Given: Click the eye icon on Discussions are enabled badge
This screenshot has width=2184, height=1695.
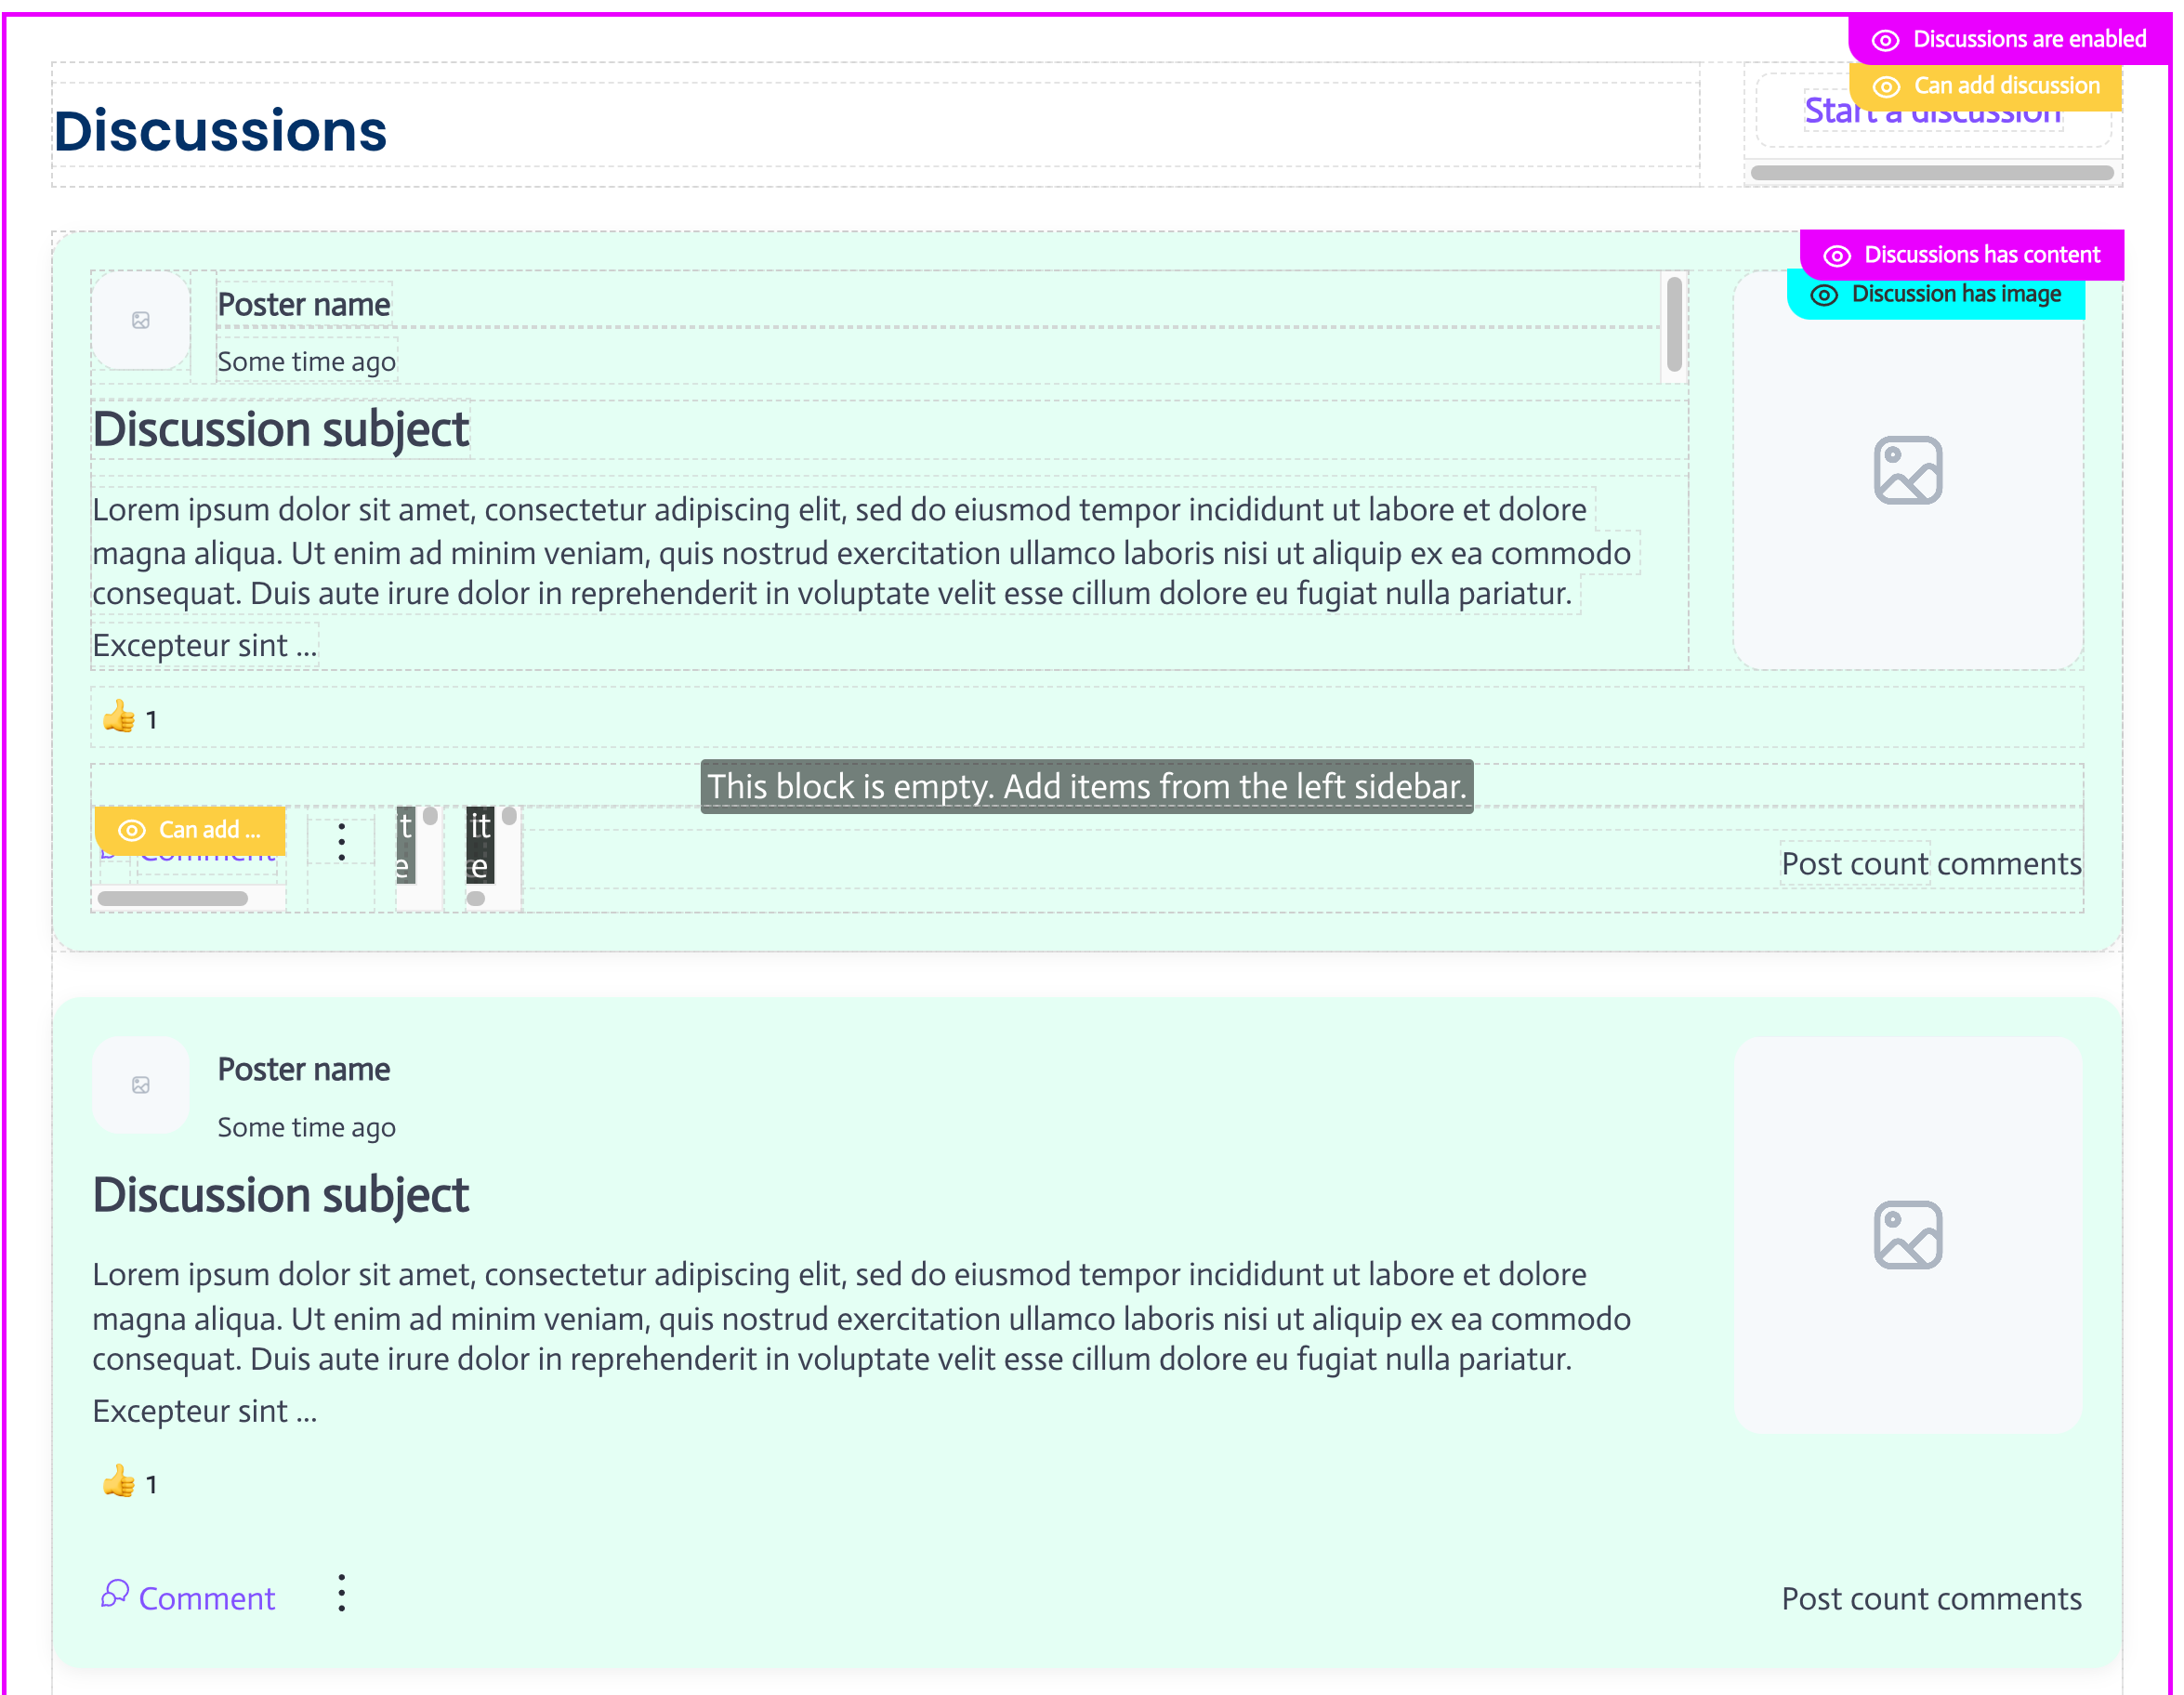Looking at the screenshot, I should [1885, 40].
